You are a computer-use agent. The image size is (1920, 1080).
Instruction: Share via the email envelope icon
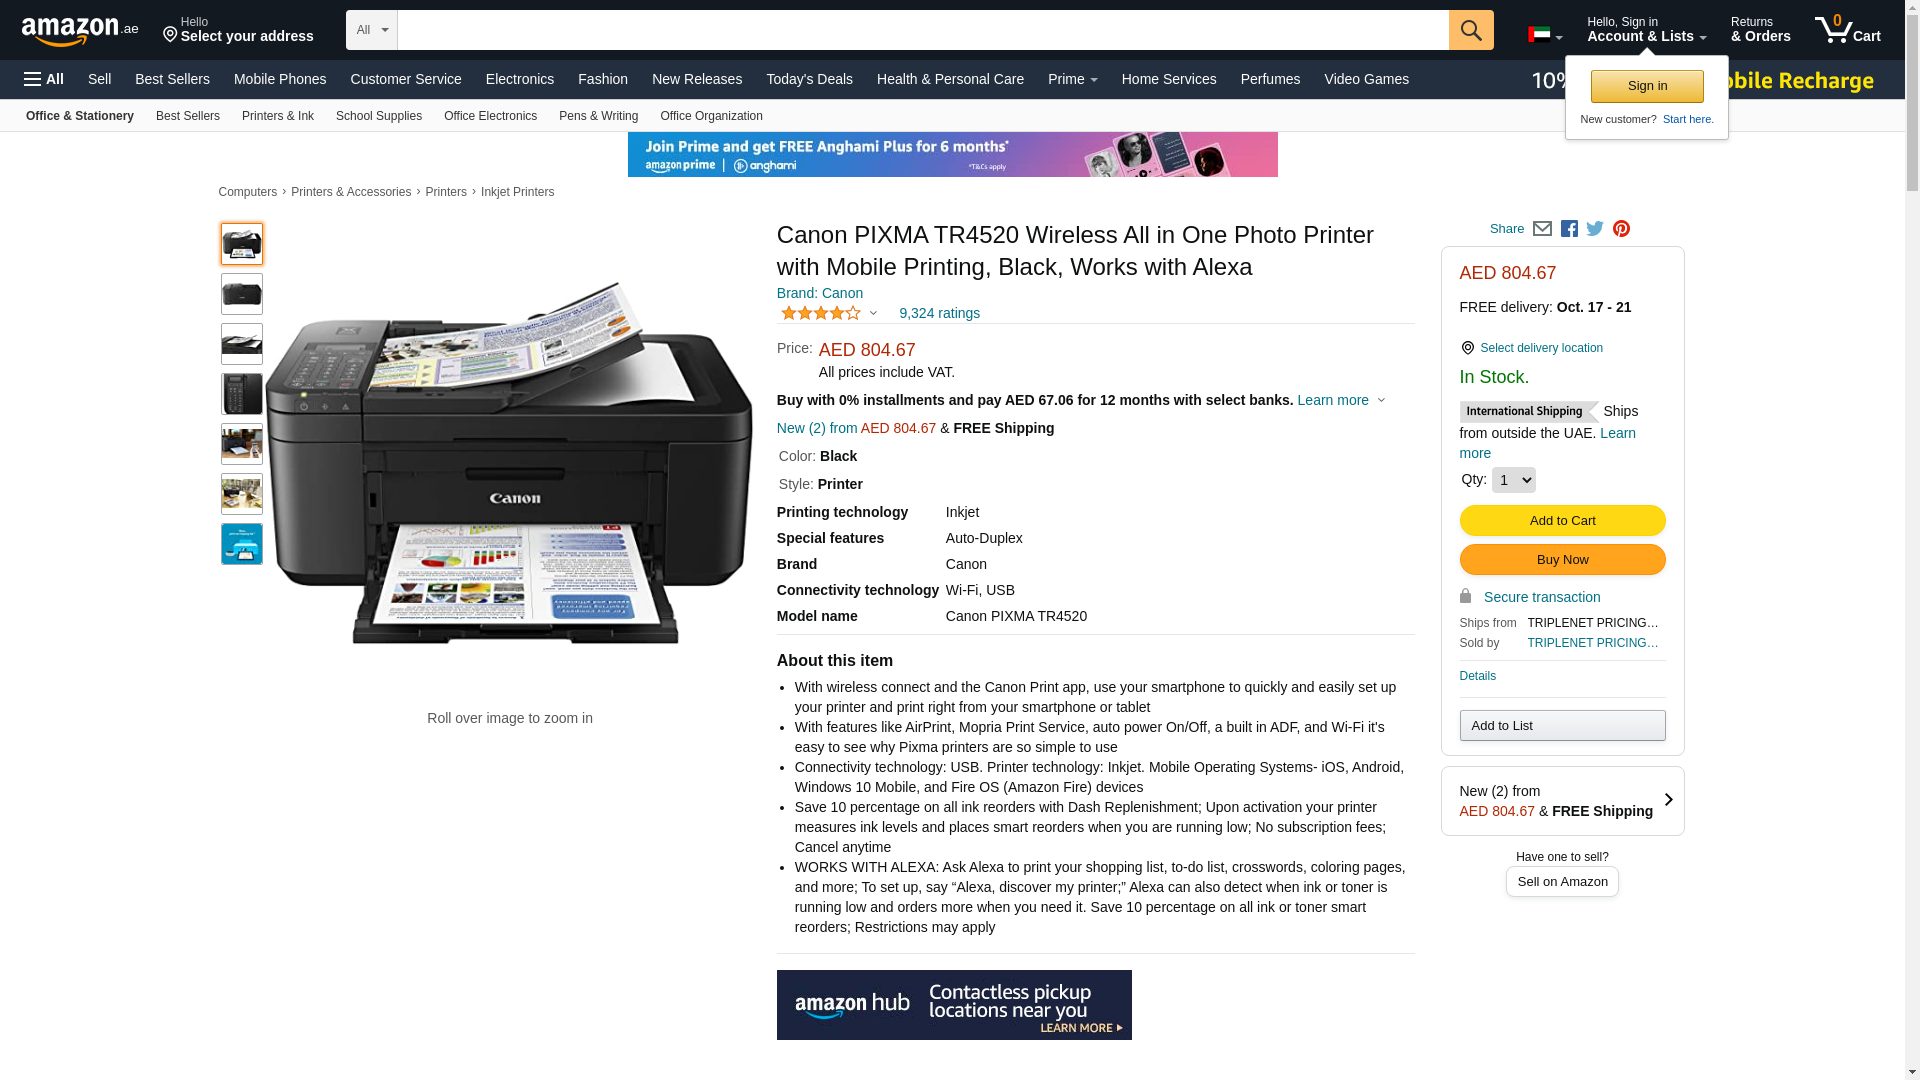pyautogui.click(x=1542, y=229)
